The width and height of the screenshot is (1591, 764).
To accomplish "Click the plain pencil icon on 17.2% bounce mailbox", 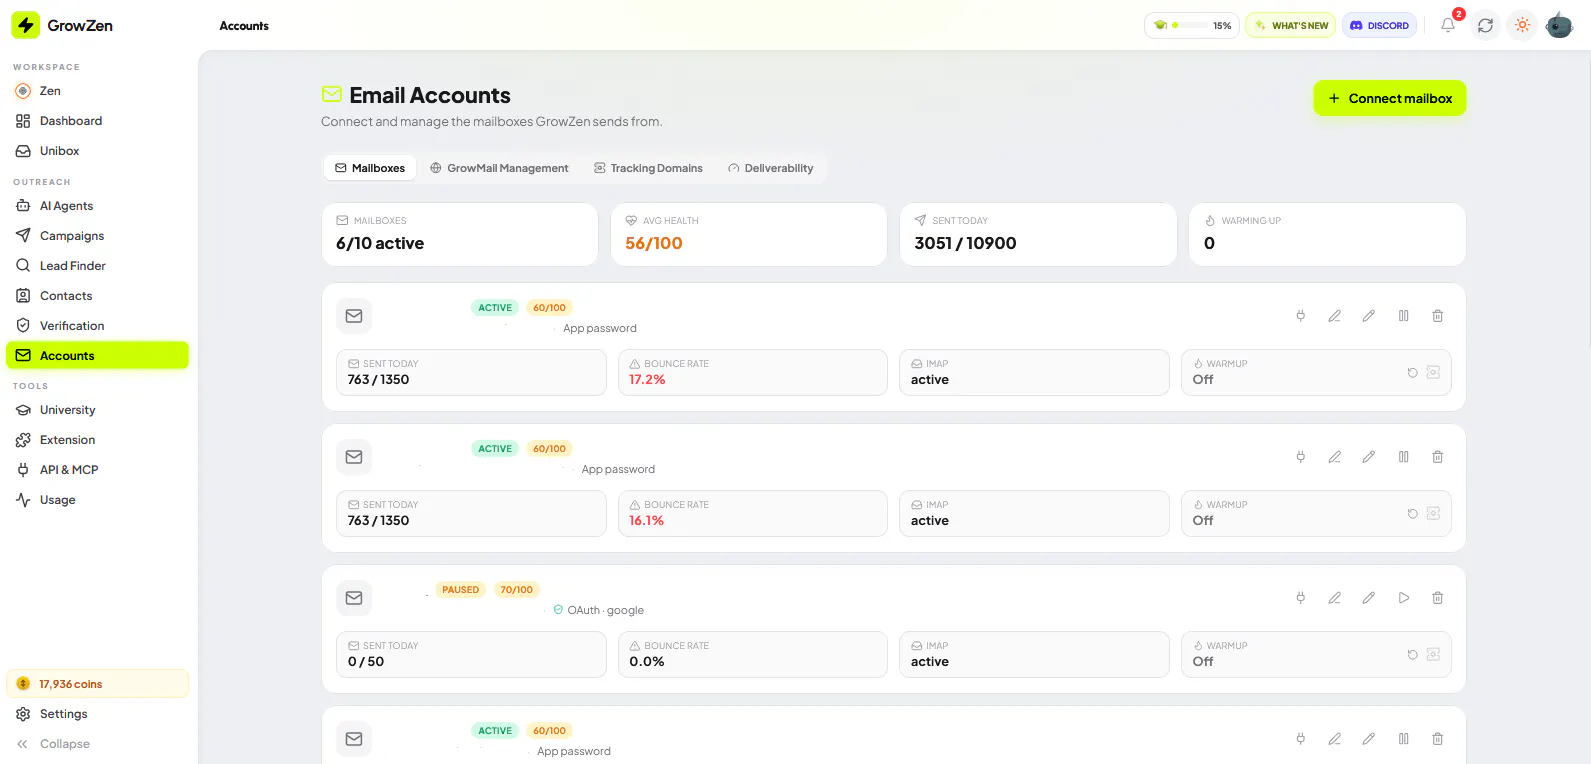I will (1369, 316).
